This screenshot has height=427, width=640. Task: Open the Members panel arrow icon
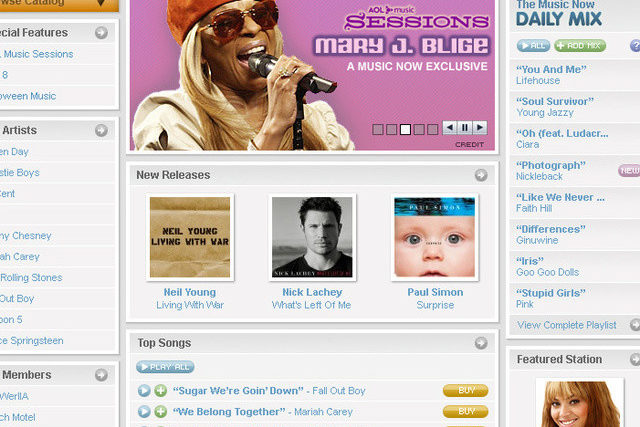click(102, 375)
